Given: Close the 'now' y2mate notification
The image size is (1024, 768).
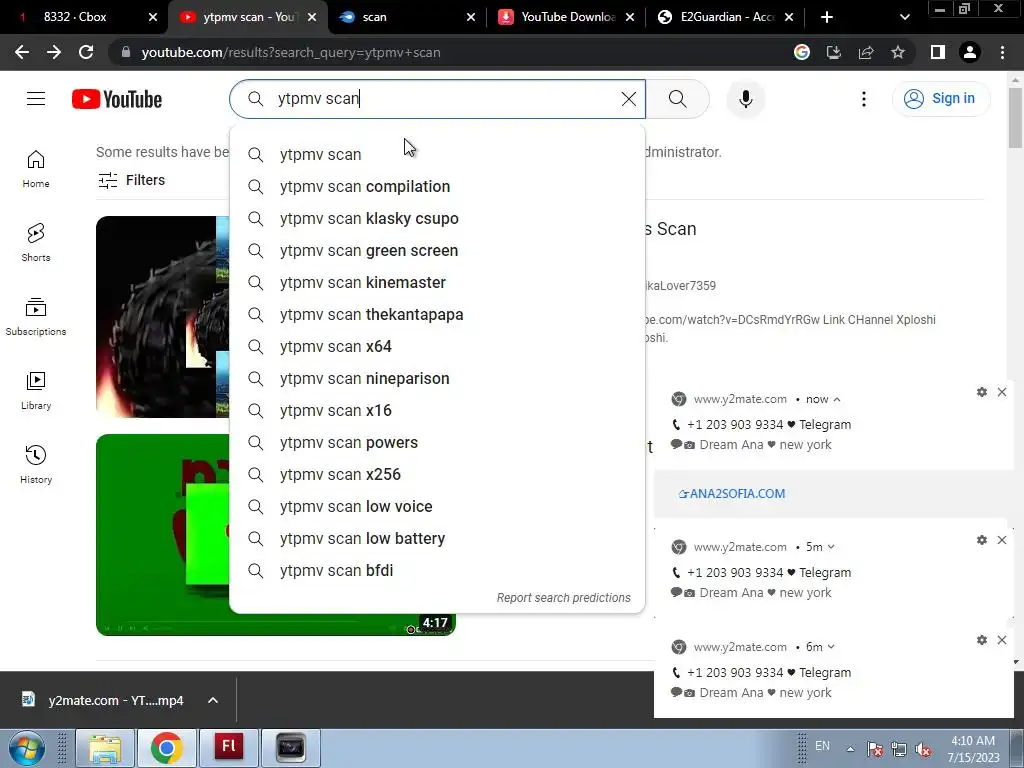Looking at the screenshot, I should [x=1002, y=392].
